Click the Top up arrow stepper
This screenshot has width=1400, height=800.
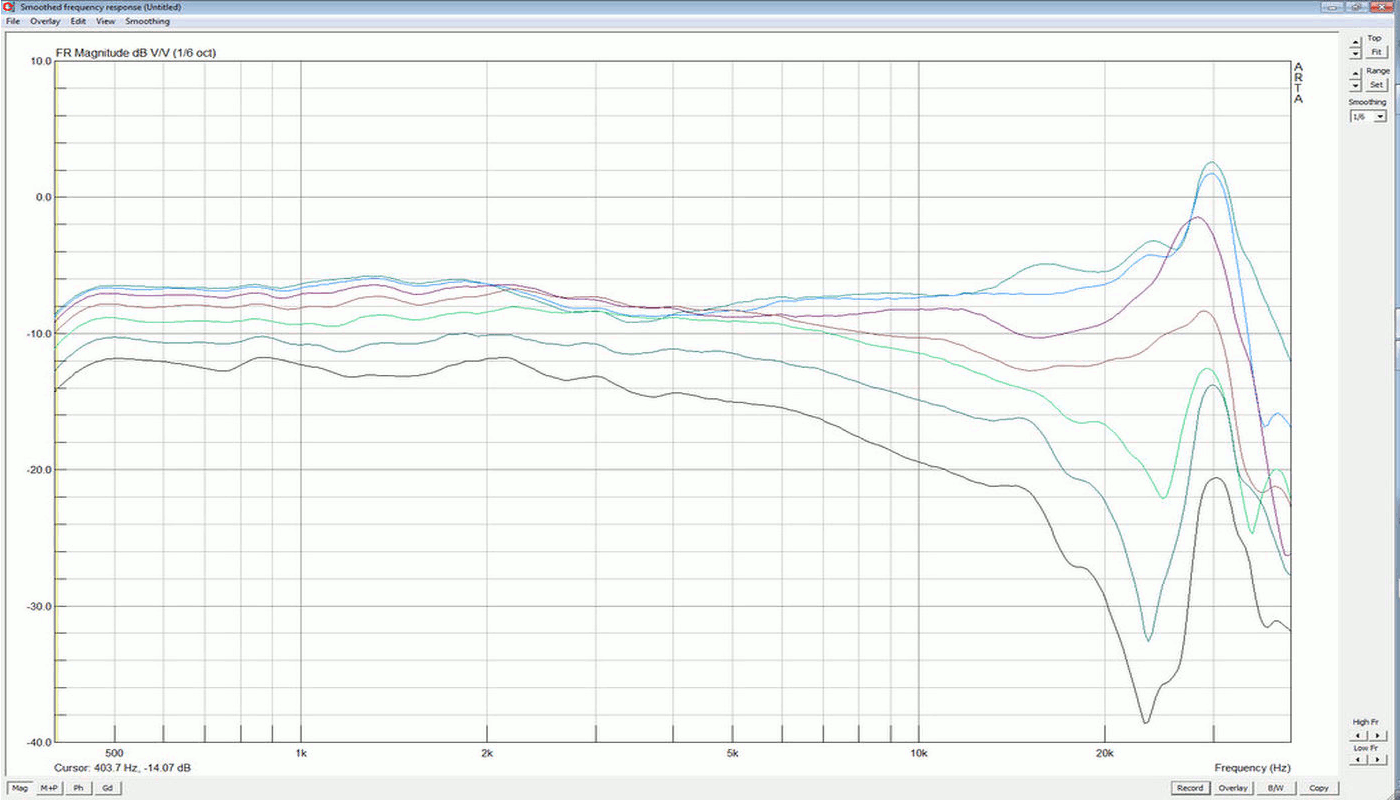click(x=1355, y=43)
